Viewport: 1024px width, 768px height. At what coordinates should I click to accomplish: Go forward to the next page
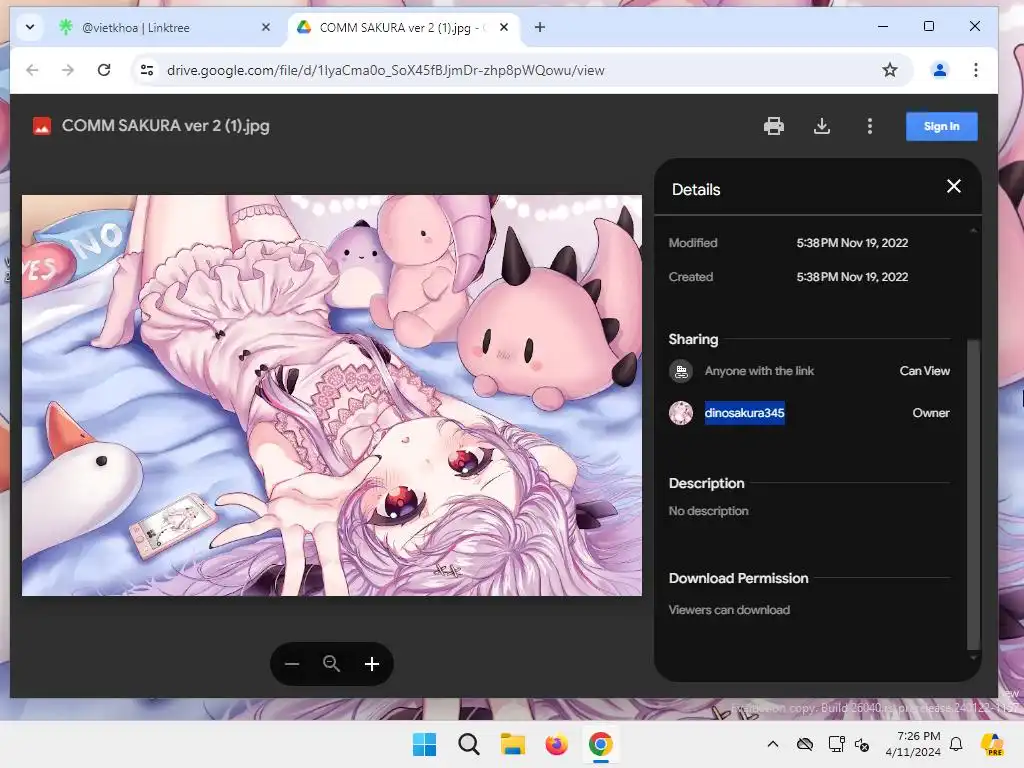click(68, 70)
